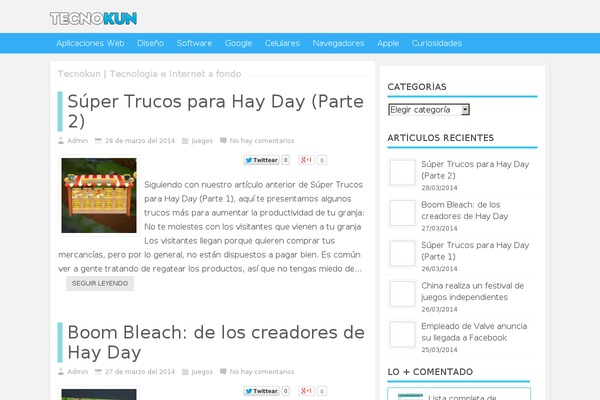Open Juegos category link in Súper Trucos post
This screenshot has height=400, width=600.
click(202, 141)
